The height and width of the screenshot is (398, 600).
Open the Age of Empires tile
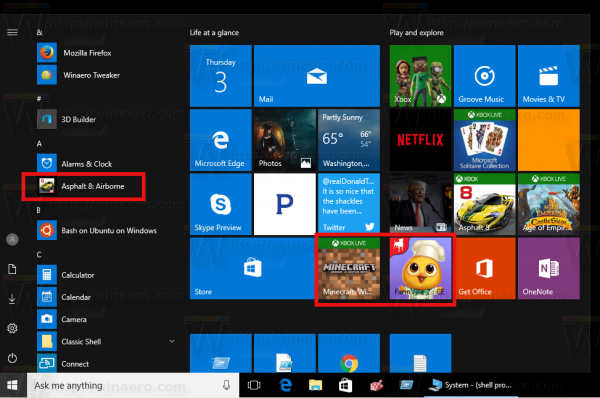point(549,204)
